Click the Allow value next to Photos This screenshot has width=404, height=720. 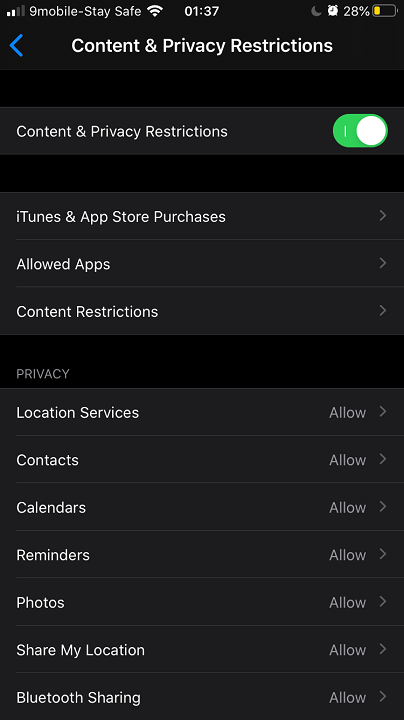tap(348, 602)
